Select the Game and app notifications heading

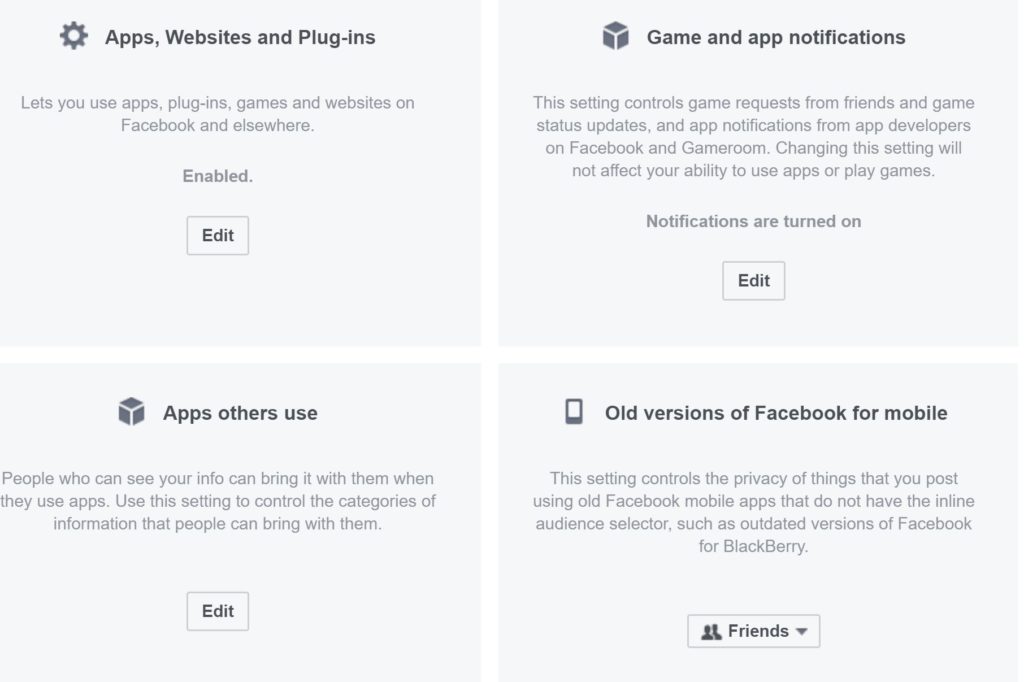click(776, 38)
